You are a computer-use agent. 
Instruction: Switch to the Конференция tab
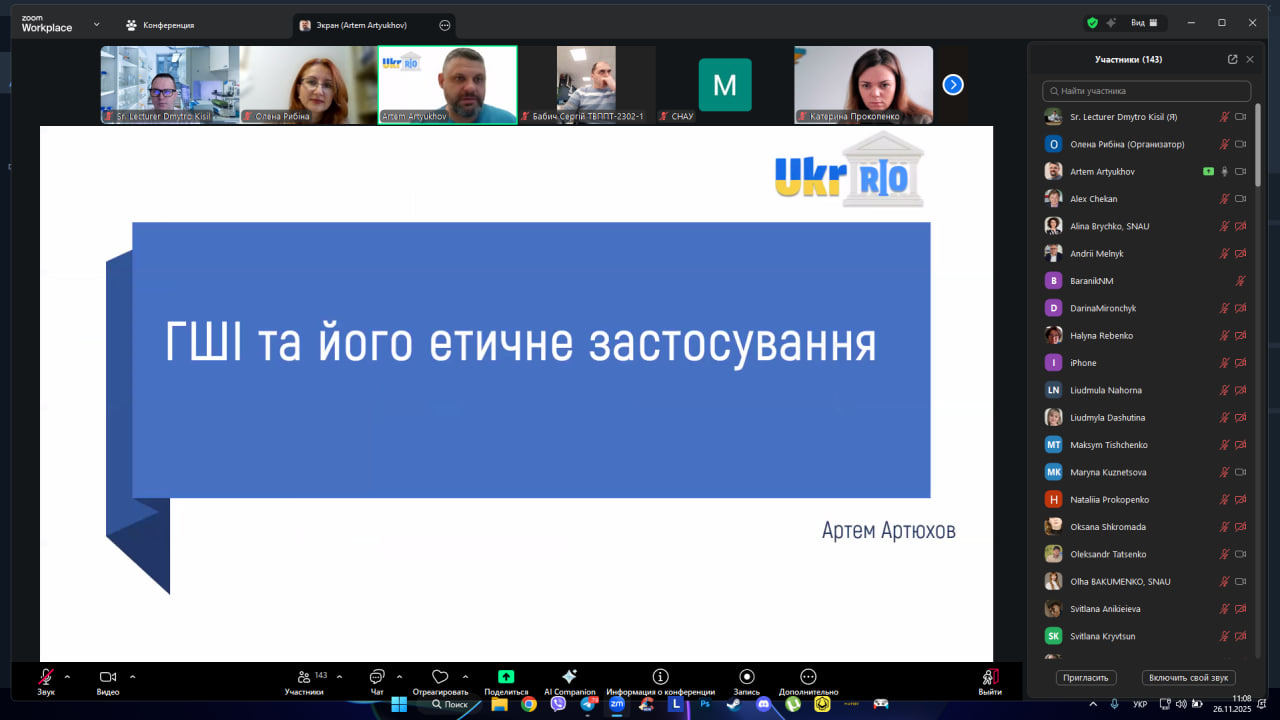[161, 25]
